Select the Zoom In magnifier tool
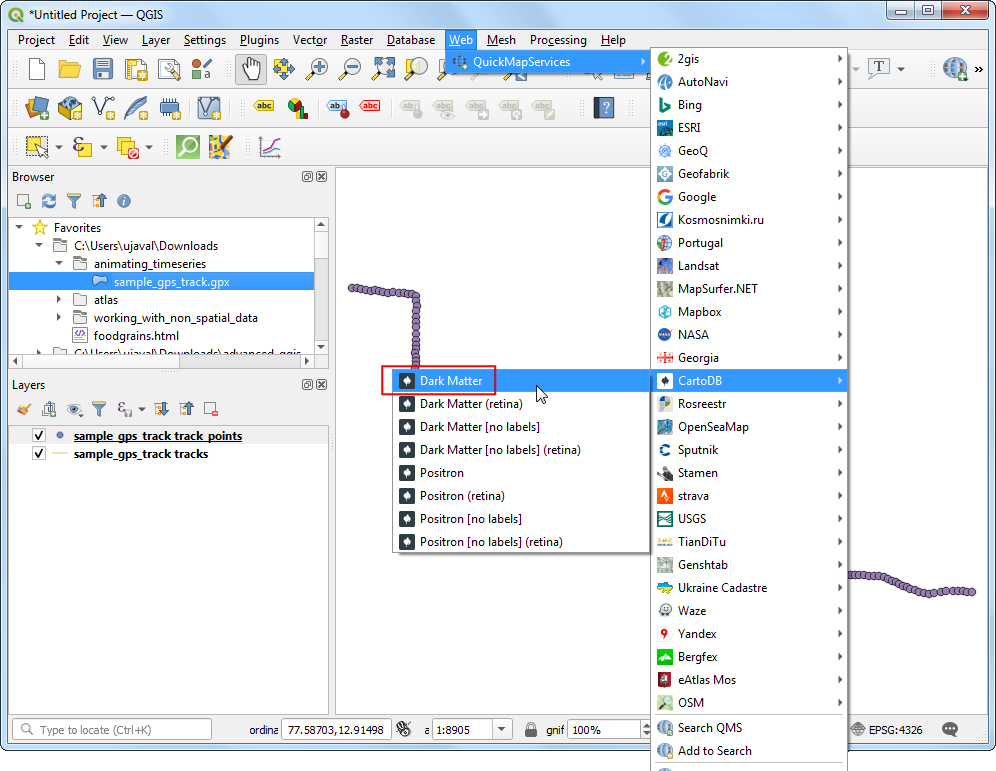The image size is (996, 771). click(316, 69)
